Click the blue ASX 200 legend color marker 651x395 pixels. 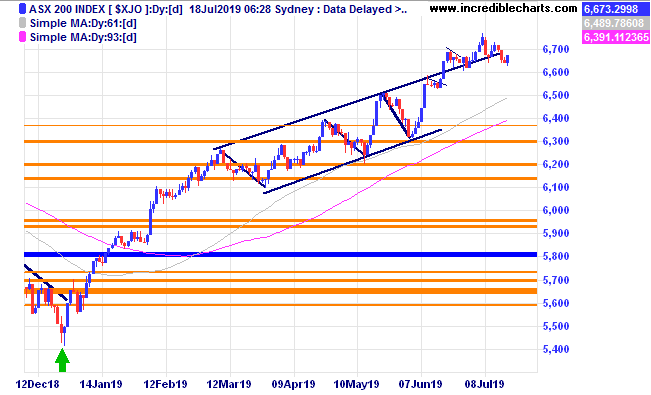pyautogui.click(x=23, y=9)
